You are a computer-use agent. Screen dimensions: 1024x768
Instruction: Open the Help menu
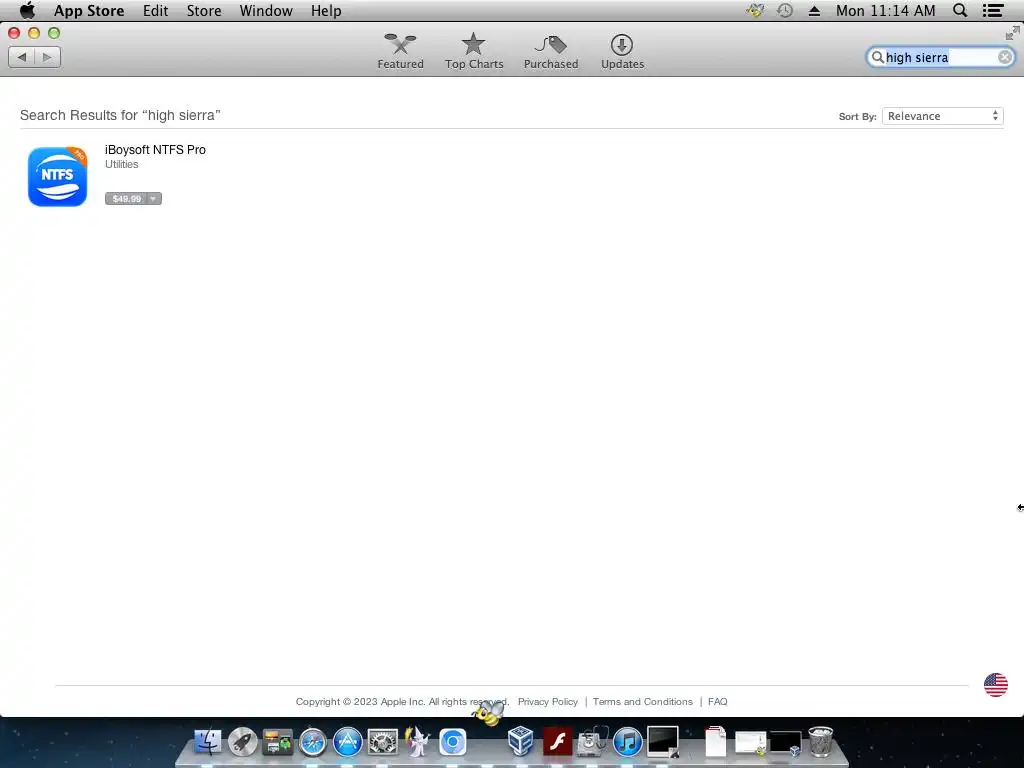326,10
